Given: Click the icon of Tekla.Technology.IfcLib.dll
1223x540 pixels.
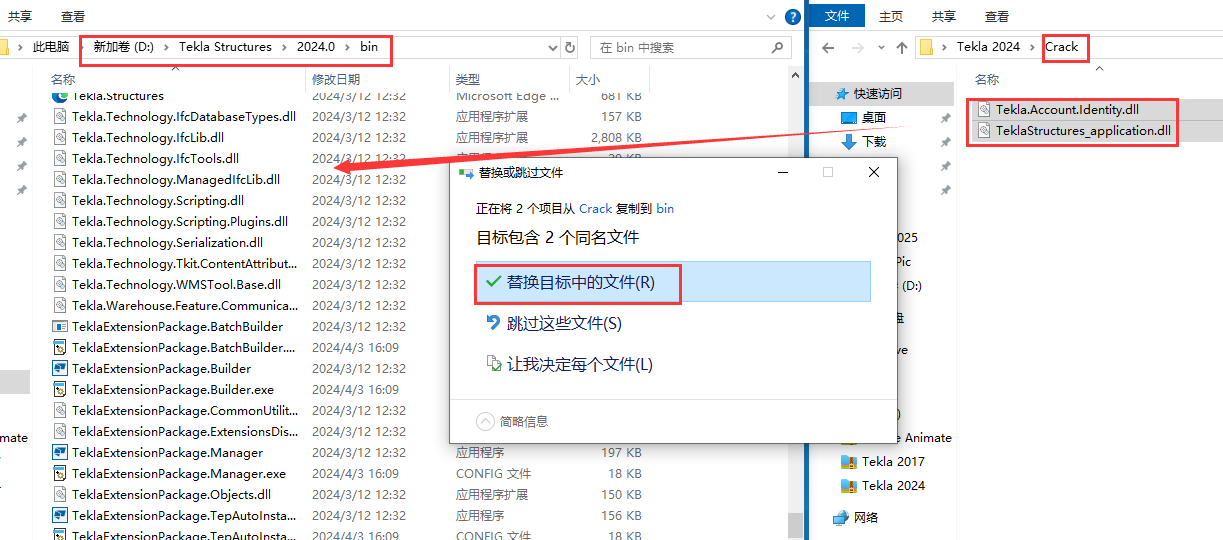Looking at the screenshot, I should (x=60, y=138).
